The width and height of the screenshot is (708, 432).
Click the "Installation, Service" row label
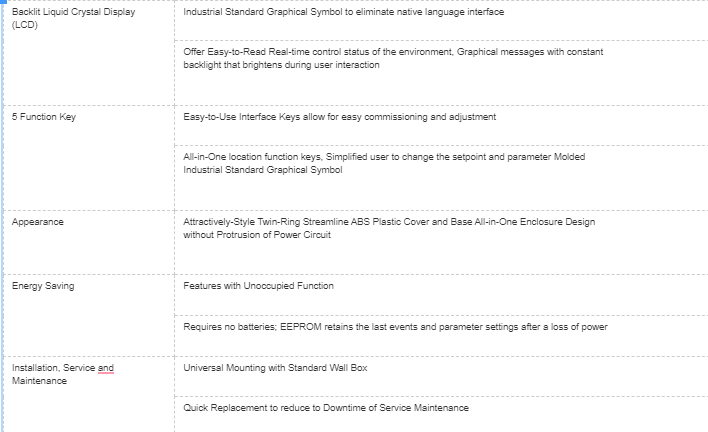coord(54,368)
